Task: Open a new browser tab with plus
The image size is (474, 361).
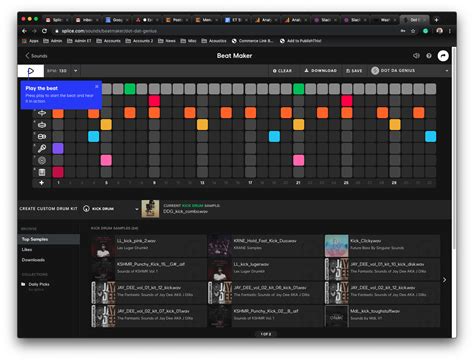Action: pyautogui.click(x=436, y=20)
